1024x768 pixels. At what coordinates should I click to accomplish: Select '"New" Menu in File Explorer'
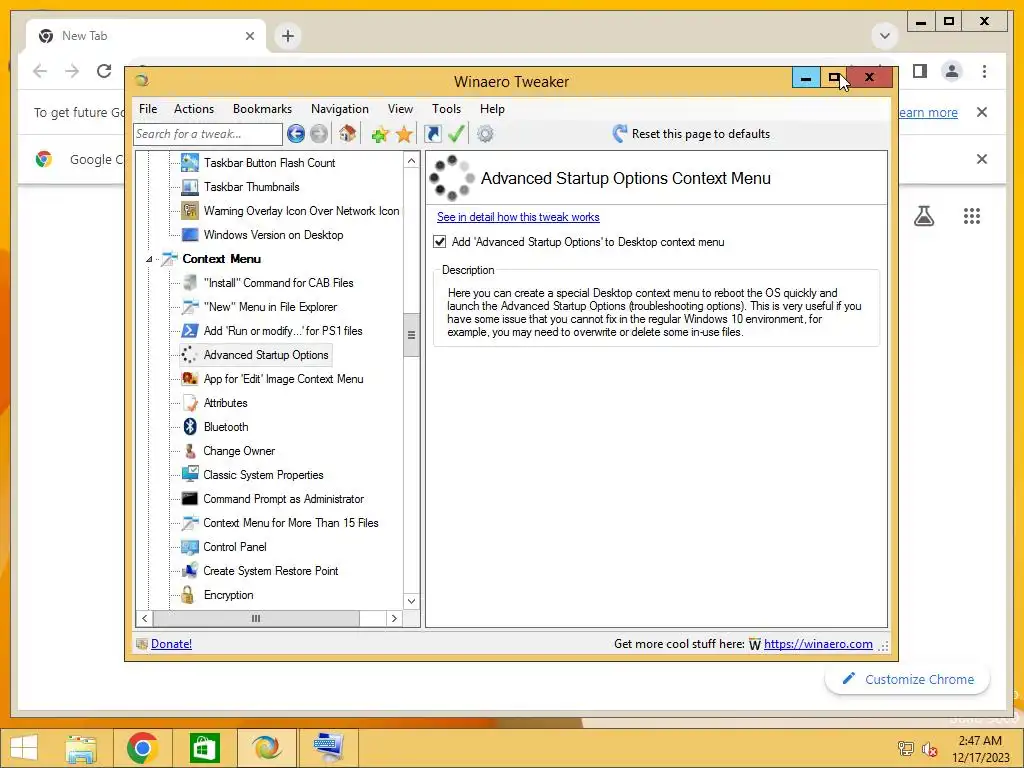(270, 307)
